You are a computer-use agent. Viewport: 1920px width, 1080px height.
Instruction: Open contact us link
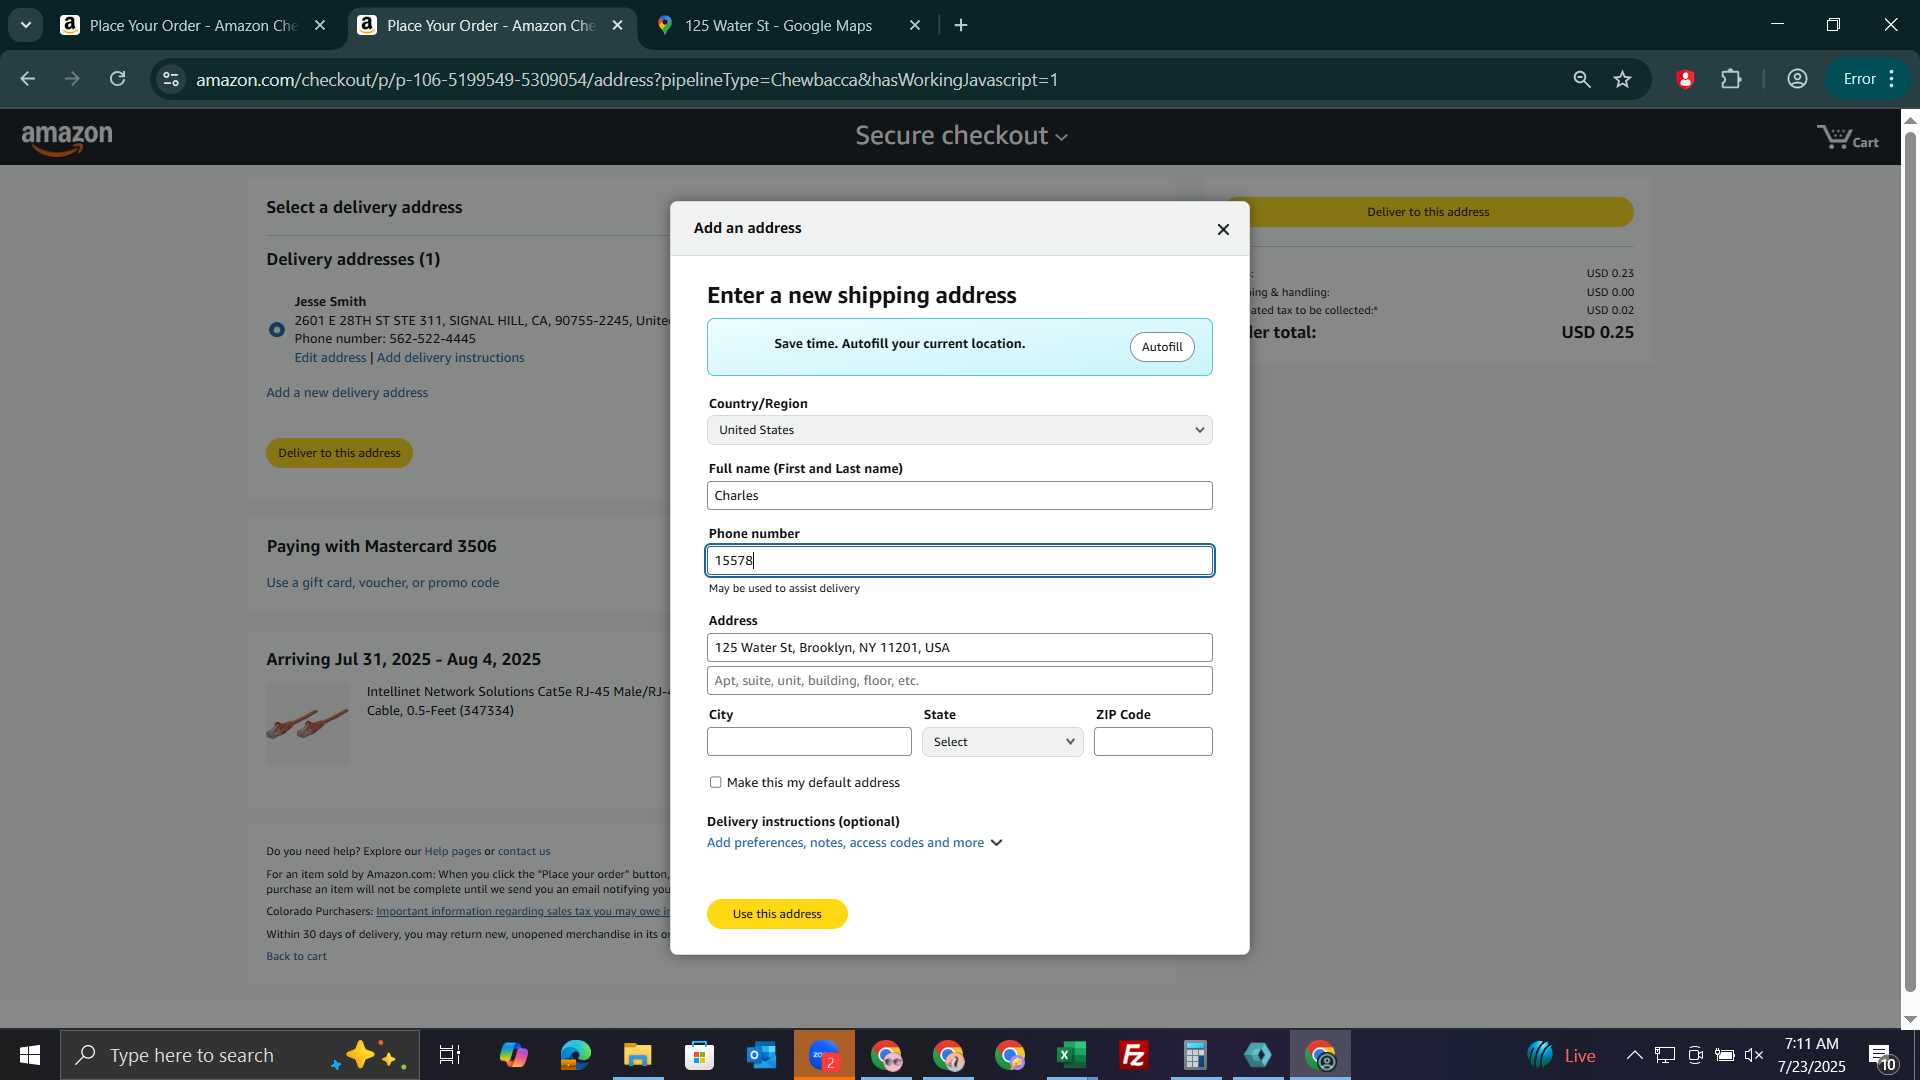point(524,852)
